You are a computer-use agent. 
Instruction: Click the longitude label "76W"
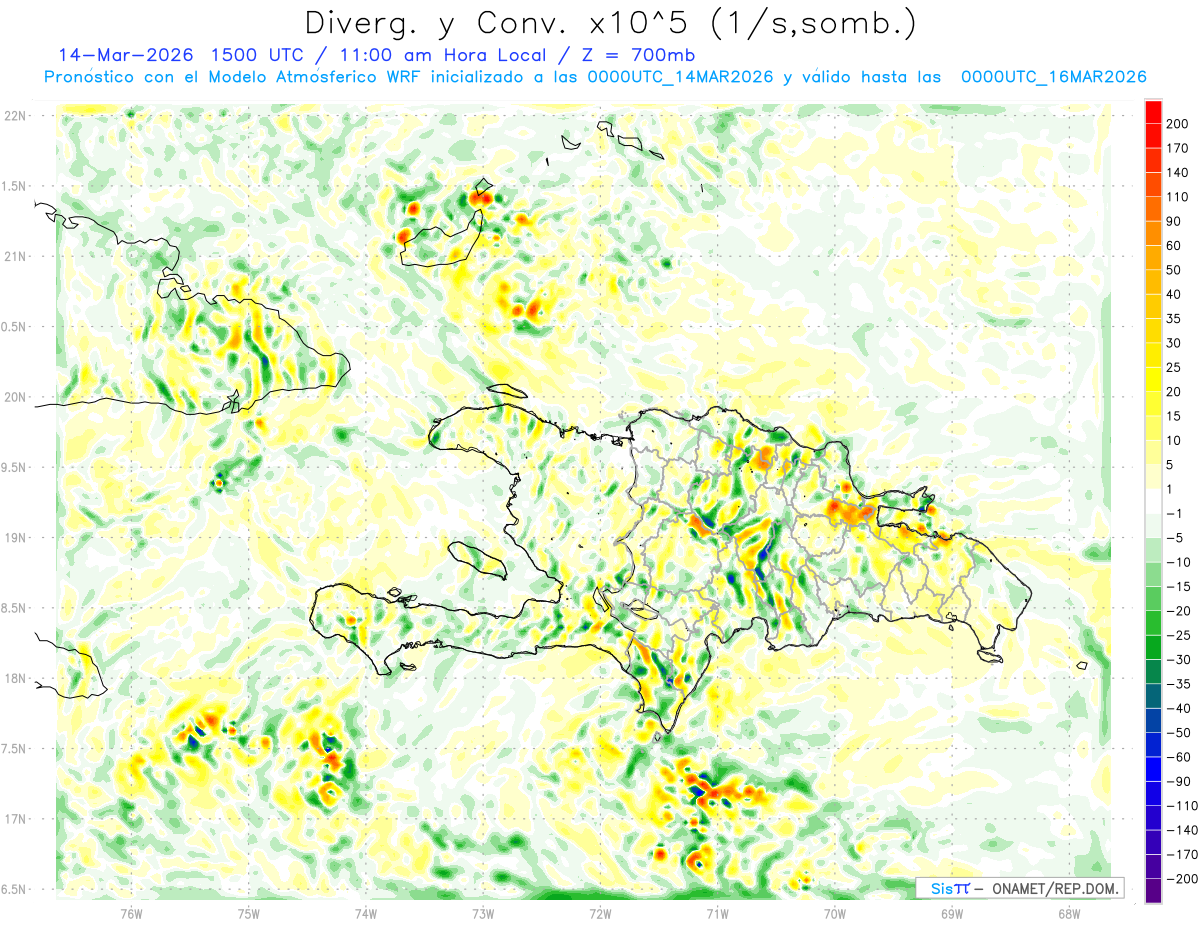click(x=132, y=913)
